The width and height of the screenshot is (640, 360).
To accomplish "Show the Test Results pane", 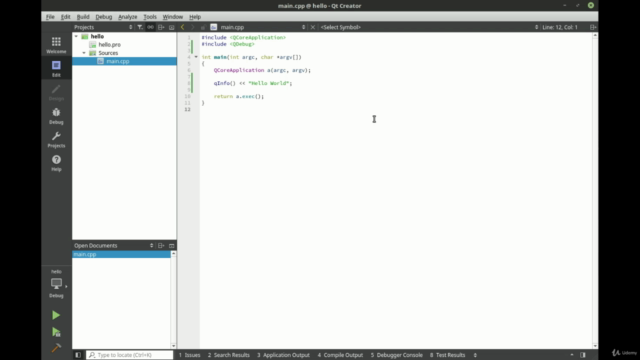I will (447, 355).
